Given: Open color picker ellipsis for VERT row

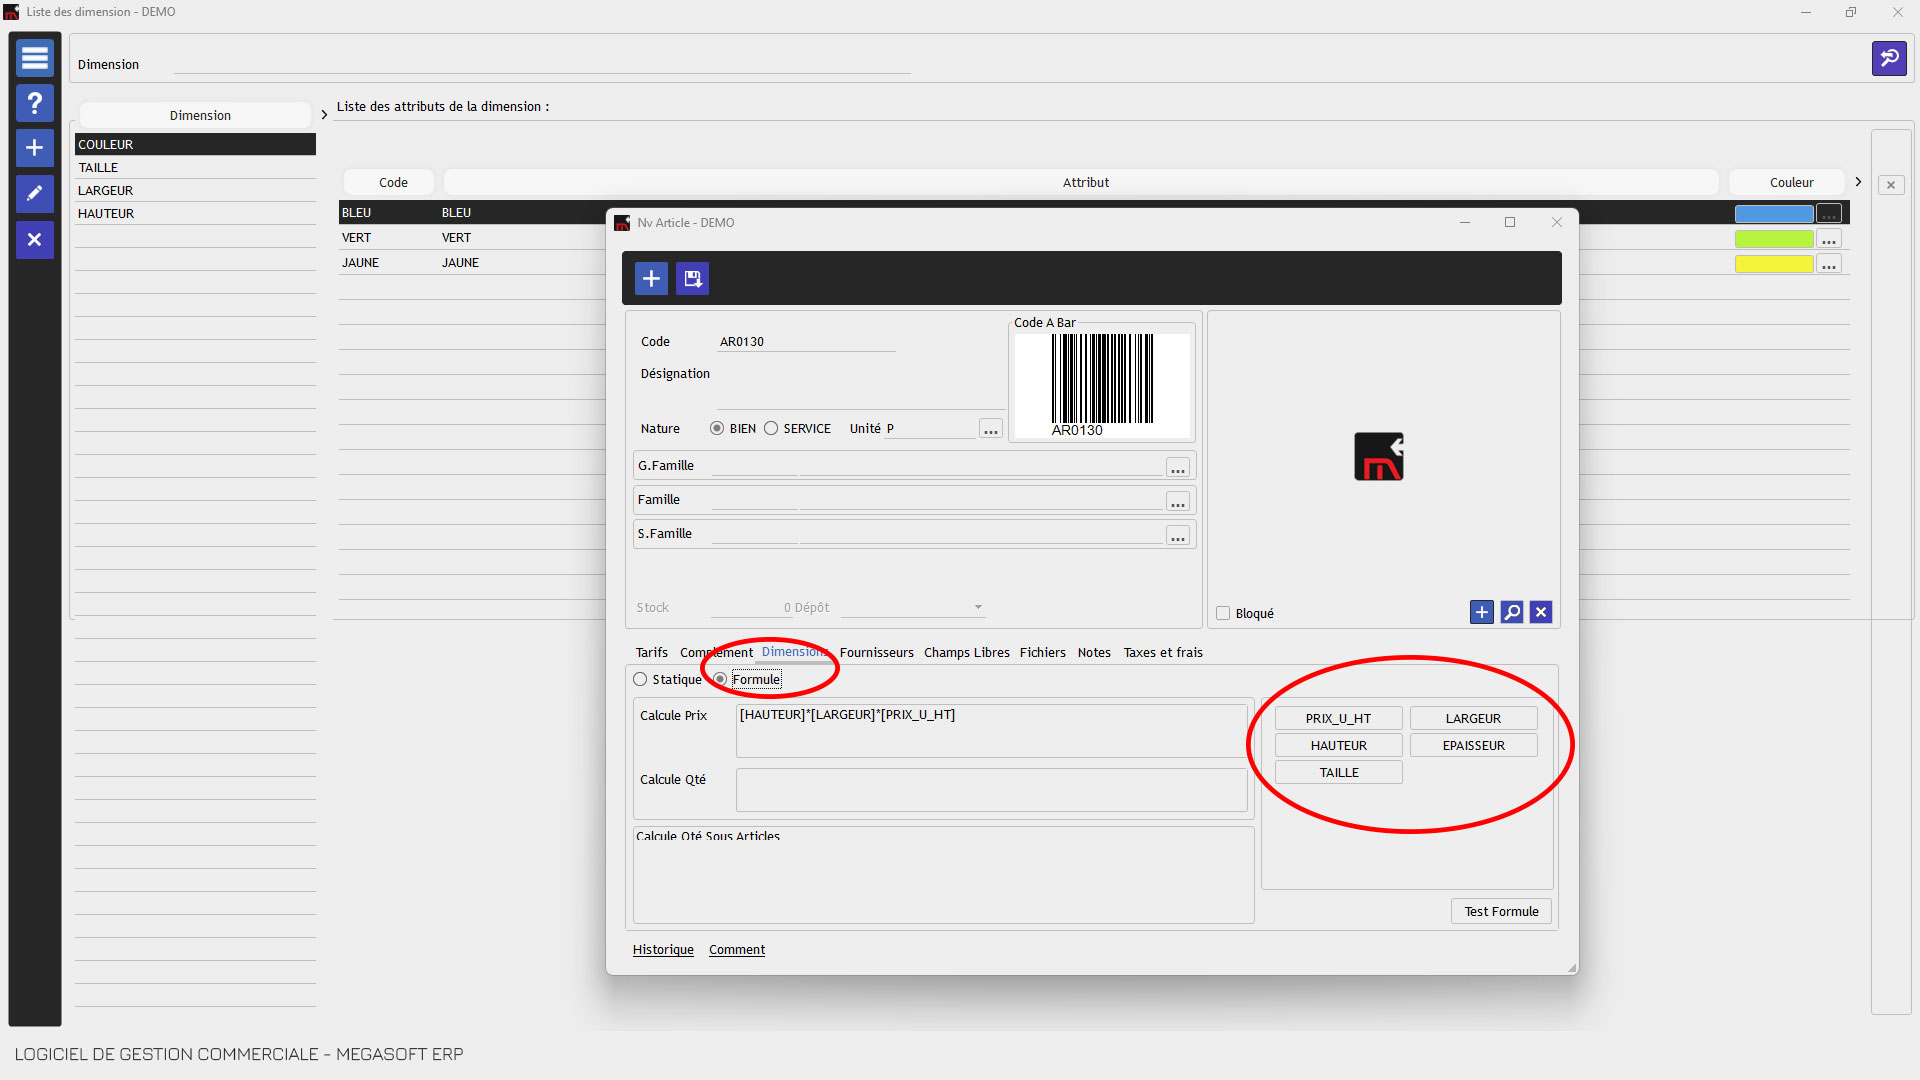Looking at the screenshot, I should point(1829,239).
